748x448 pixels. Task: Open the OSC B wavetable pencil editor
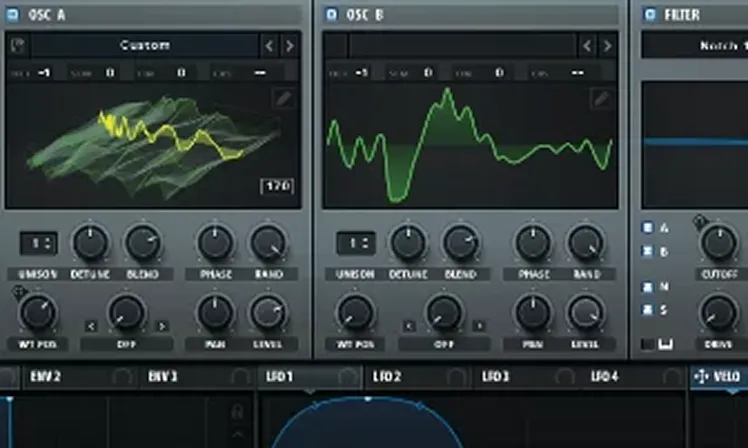(600, 98)
